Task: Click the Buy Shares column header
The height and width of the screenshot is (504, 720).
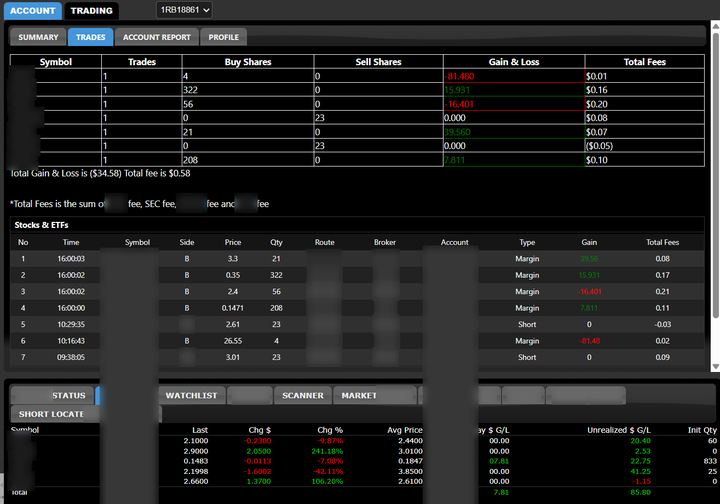Action: point(248,62)
